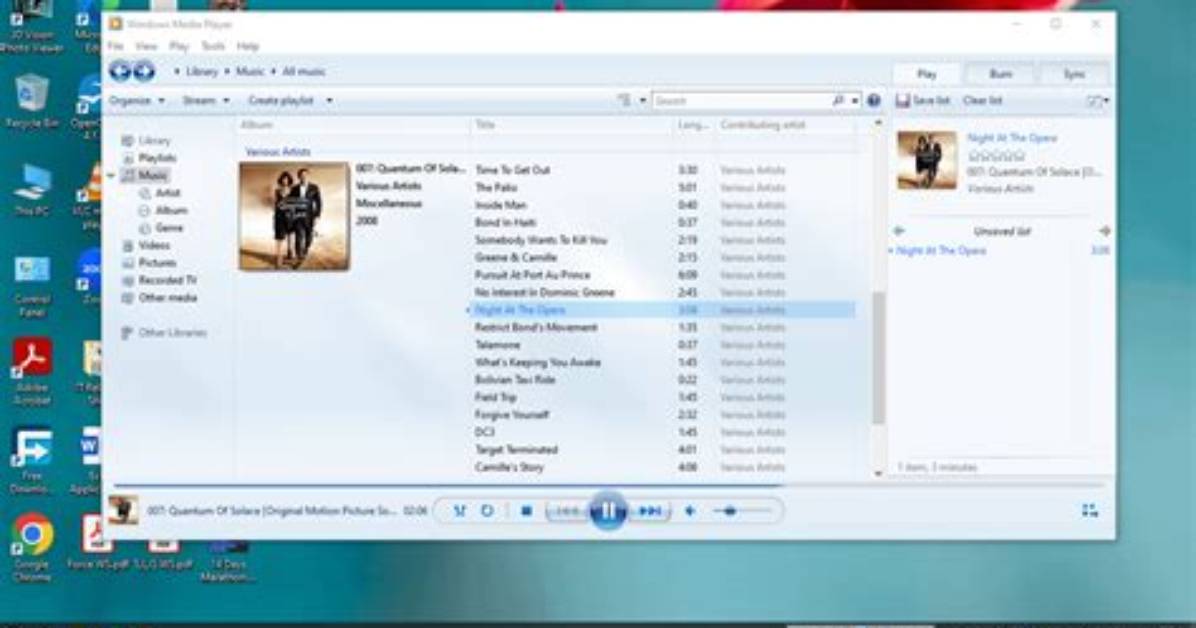The height and width of the screenshot is (628, 1196).
Task: Click the Various Artists group header link
Action: (278, 152)
